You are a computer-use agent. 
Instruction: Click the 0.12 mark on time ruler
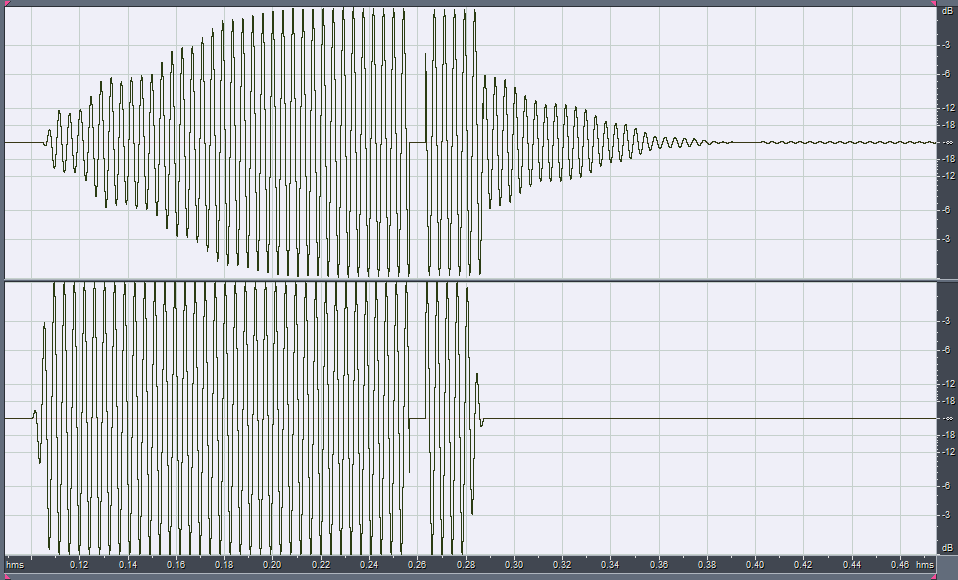coord(79,565)
